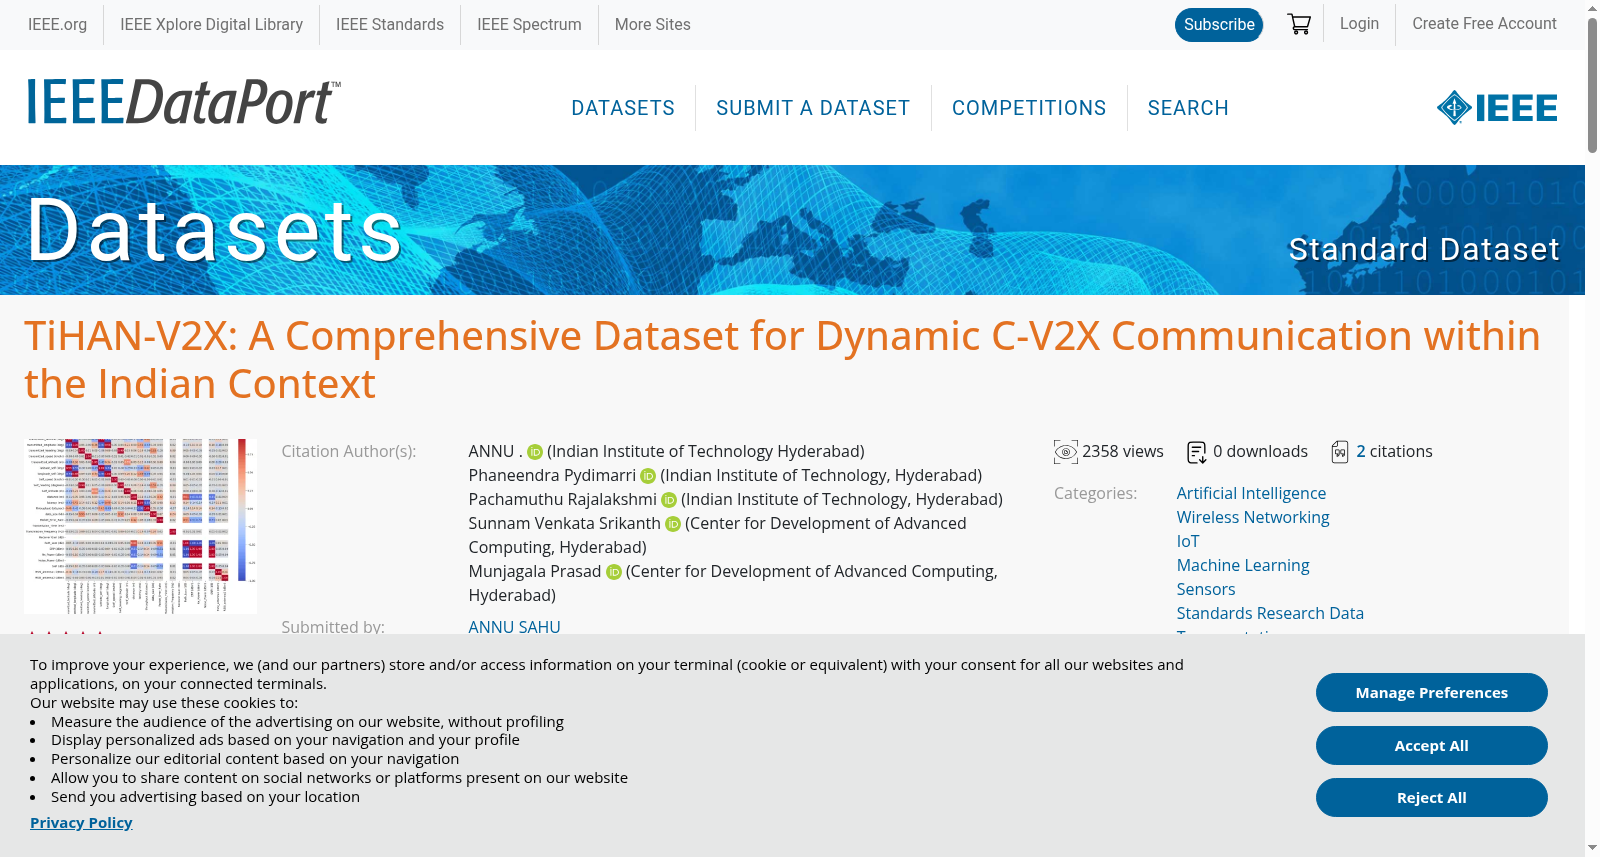Click Accept All cookies
Screen dimensions: 1600x857
[x=1432, y=746]
